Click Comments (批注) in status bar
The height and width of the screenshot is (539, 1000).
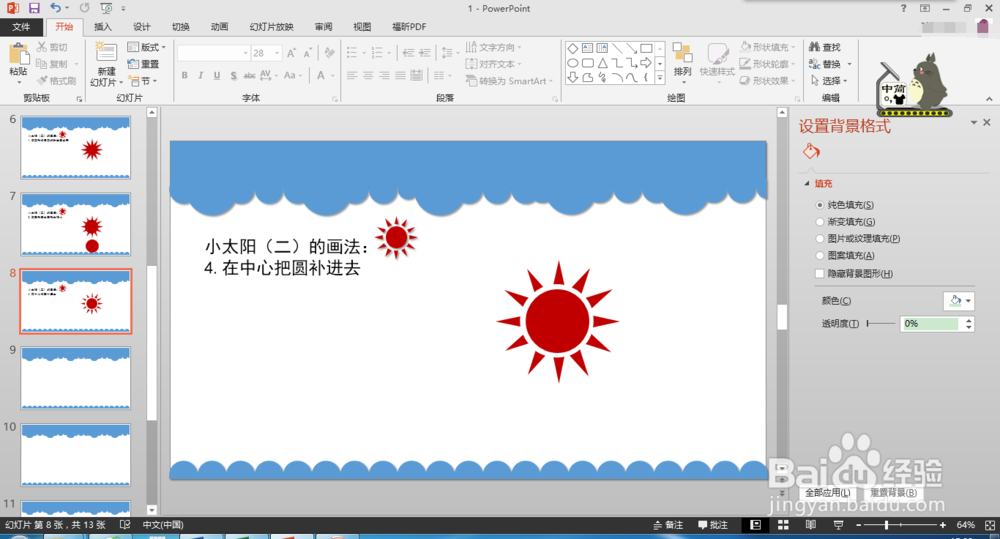coord(713,525)
